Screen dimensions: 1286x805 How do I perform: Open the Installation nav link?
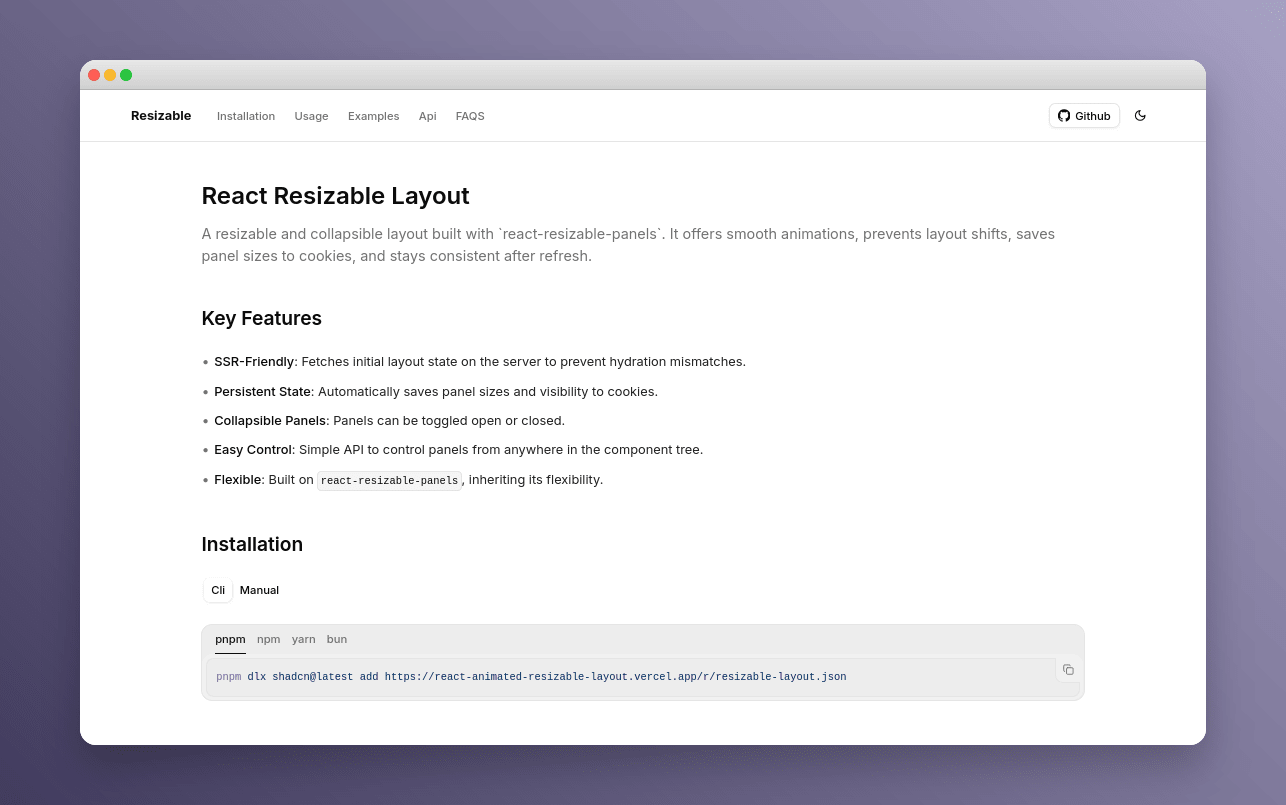246,116
